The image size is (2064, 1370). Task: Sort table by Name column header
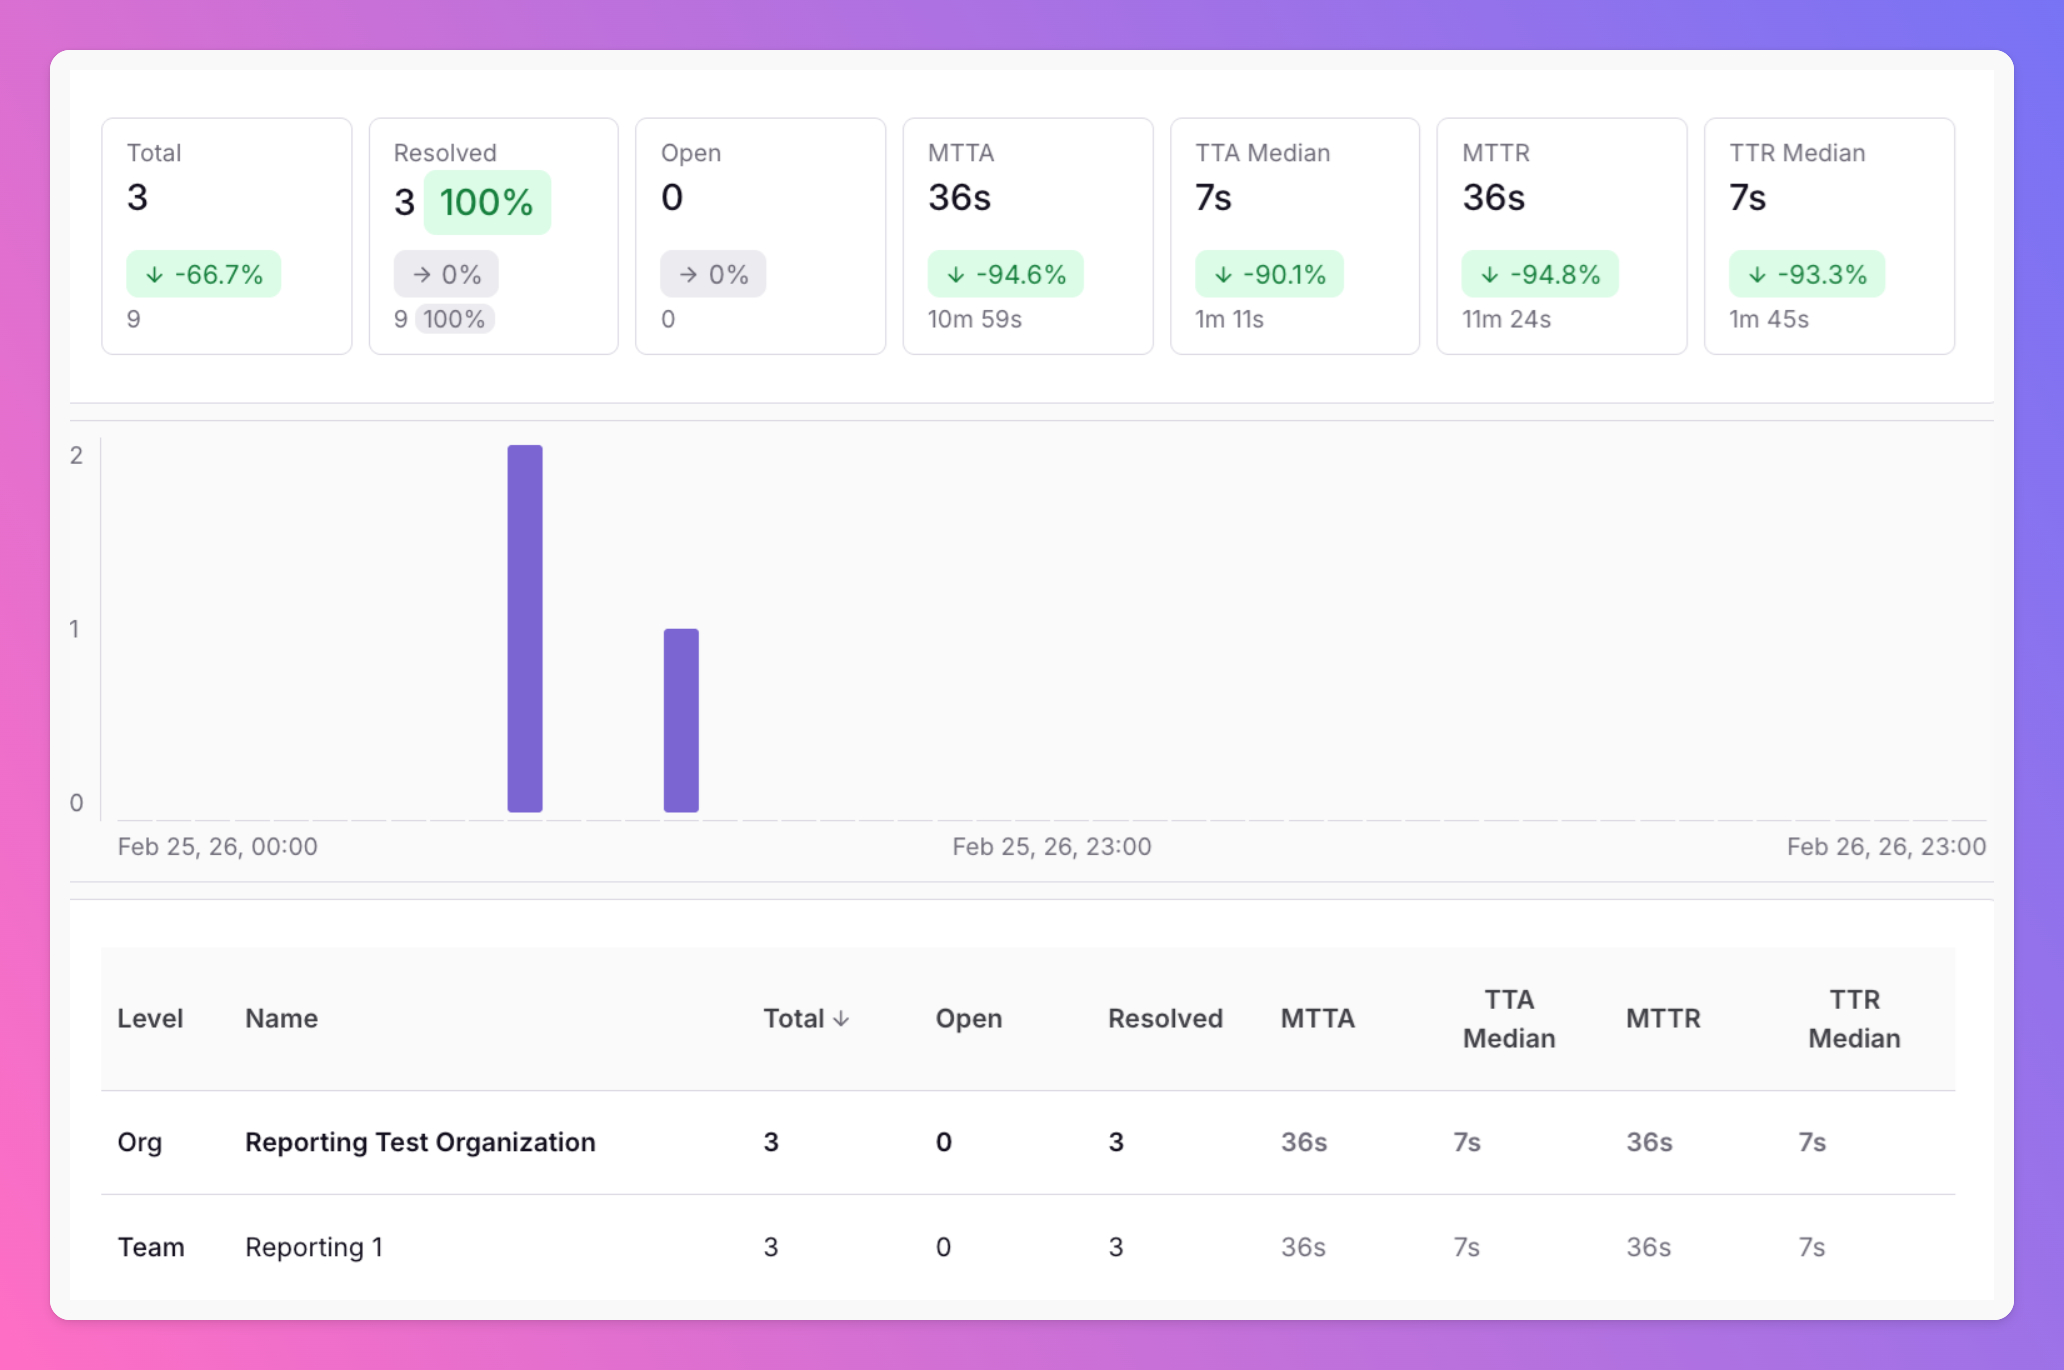281,1018
